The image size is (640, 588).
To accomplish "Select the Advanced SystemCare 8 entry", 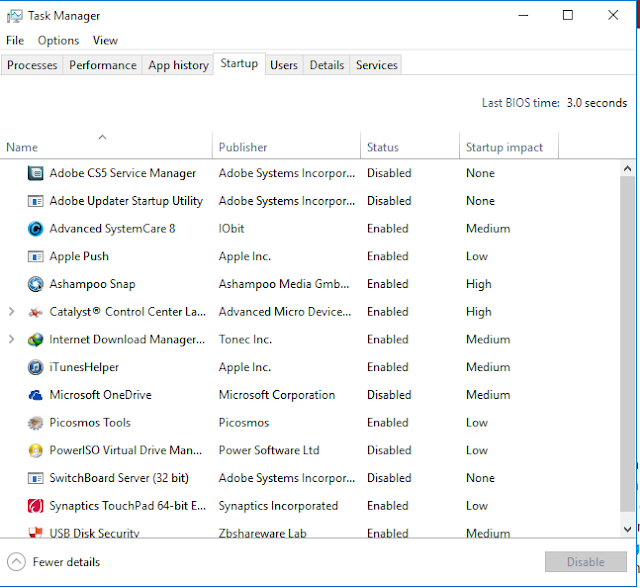I will click(112, 229).
